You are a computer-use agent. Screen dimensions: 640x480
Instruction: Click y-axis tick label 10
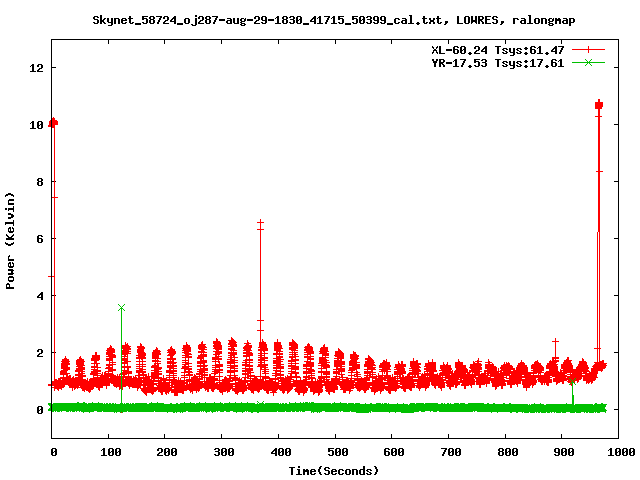pos(36,125)
